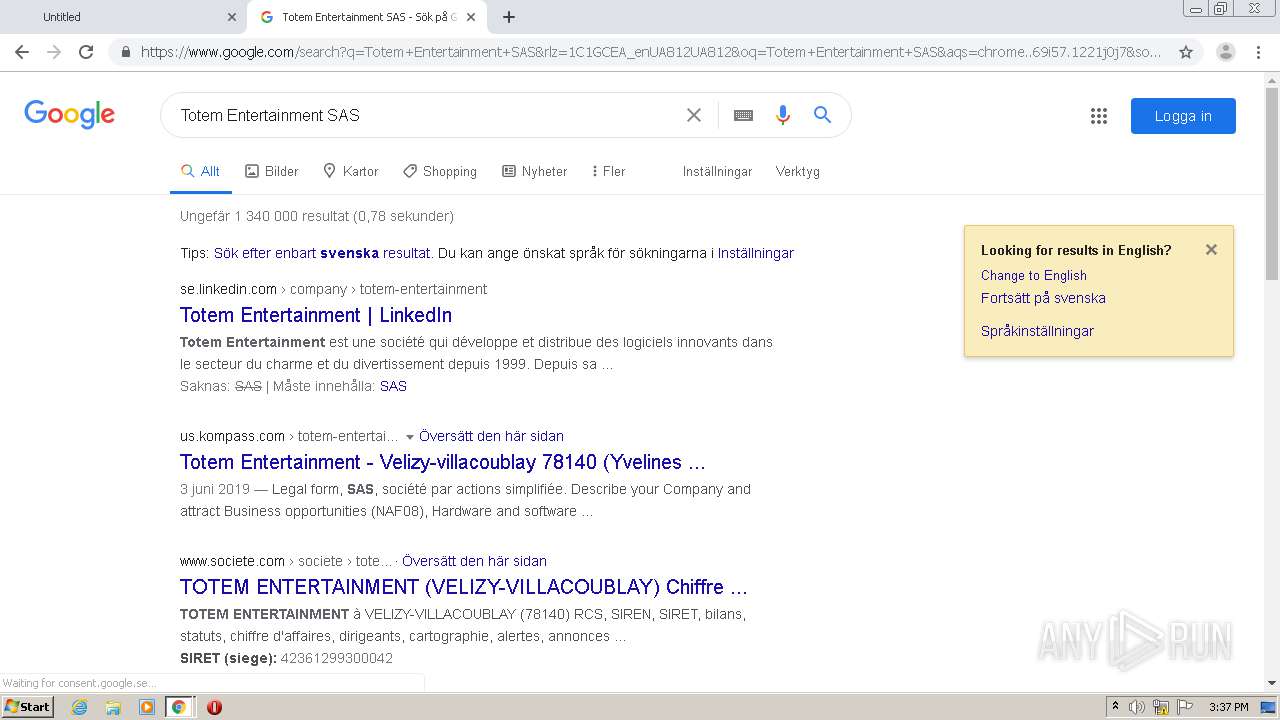
Task: Expand the dropdown arrow beside us.kompass.com
Action: 409,437
